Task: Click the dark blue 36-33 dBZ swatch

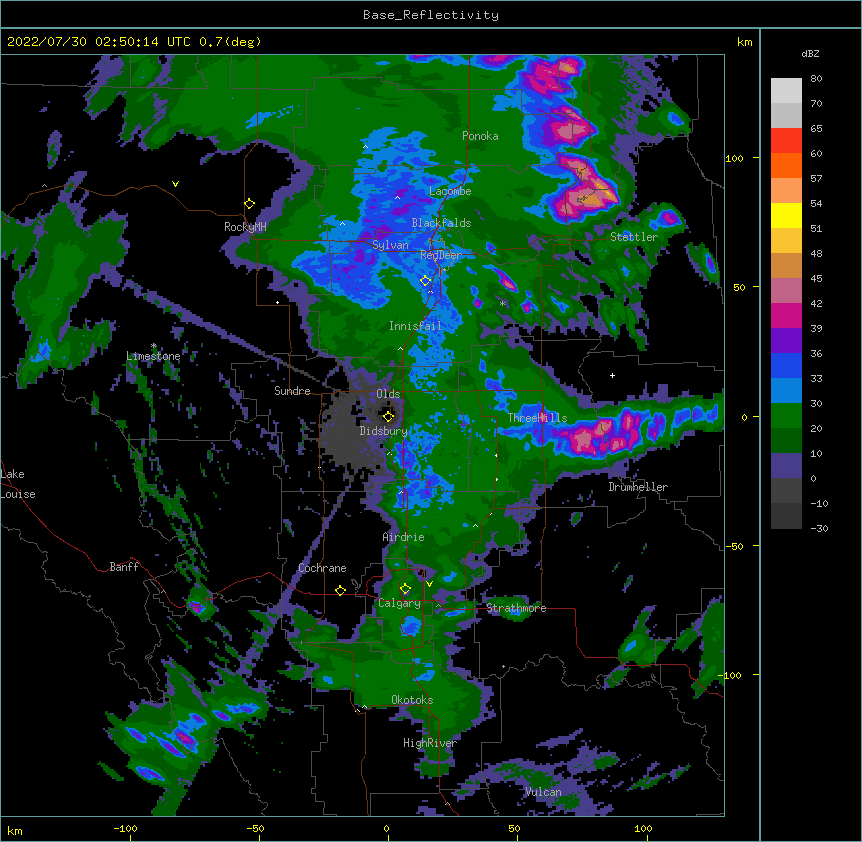Action: pyautogui.click(x=786, y=365)
